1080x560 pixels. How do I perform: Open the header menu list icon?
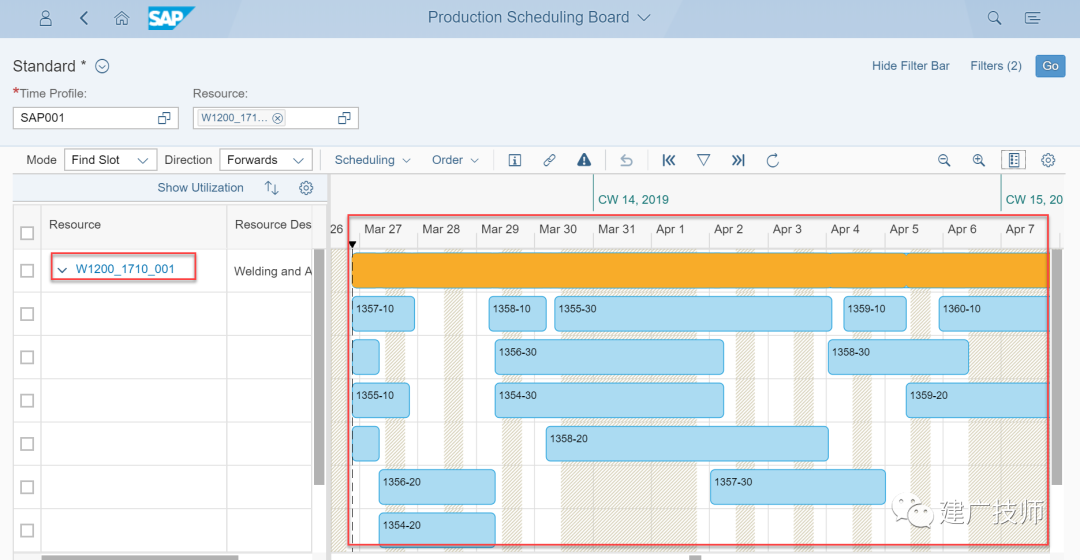[1032, 18]
